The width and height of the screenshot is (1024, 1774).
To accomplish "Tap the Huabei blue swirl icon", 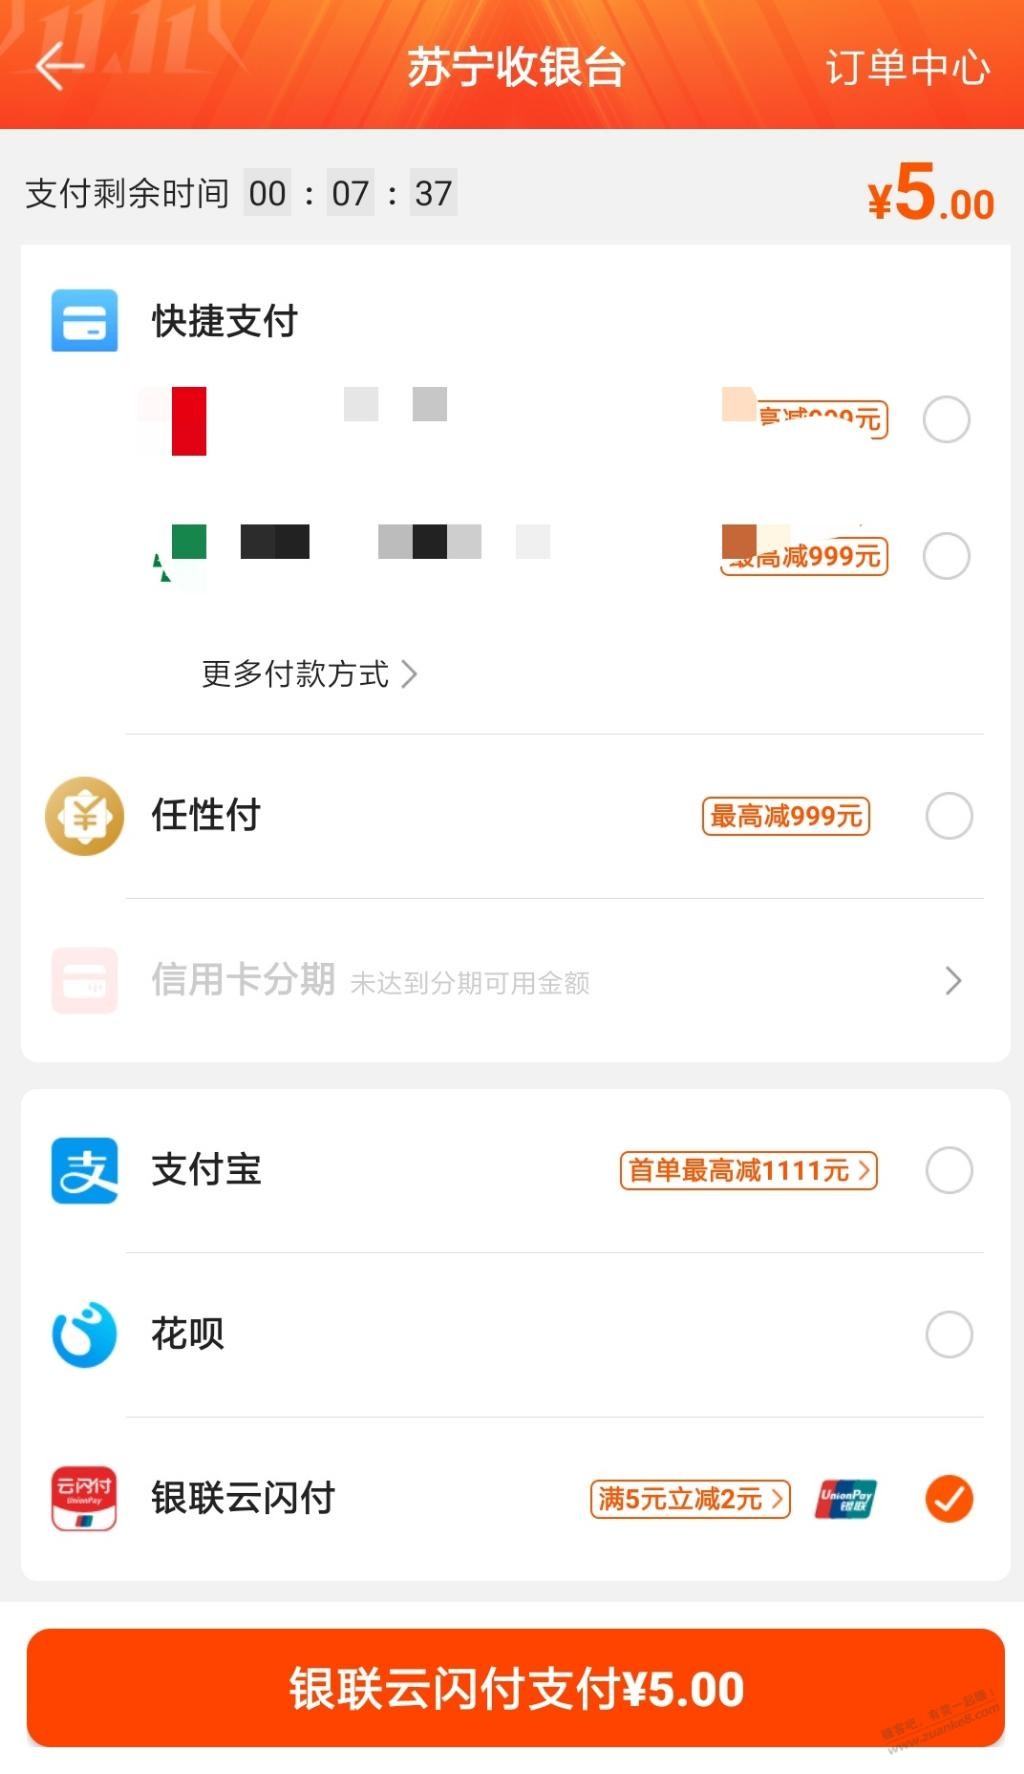I will click(x=85, y=1334).
